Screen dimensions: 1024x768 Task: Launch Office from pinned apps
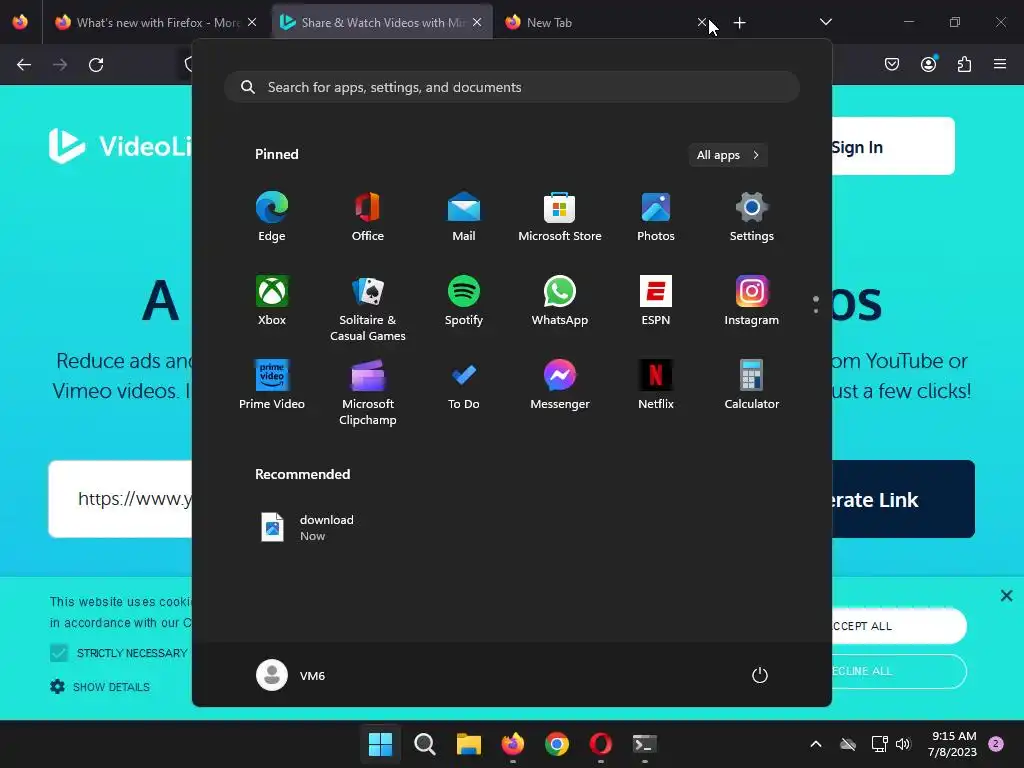click(x=368, y=217)
